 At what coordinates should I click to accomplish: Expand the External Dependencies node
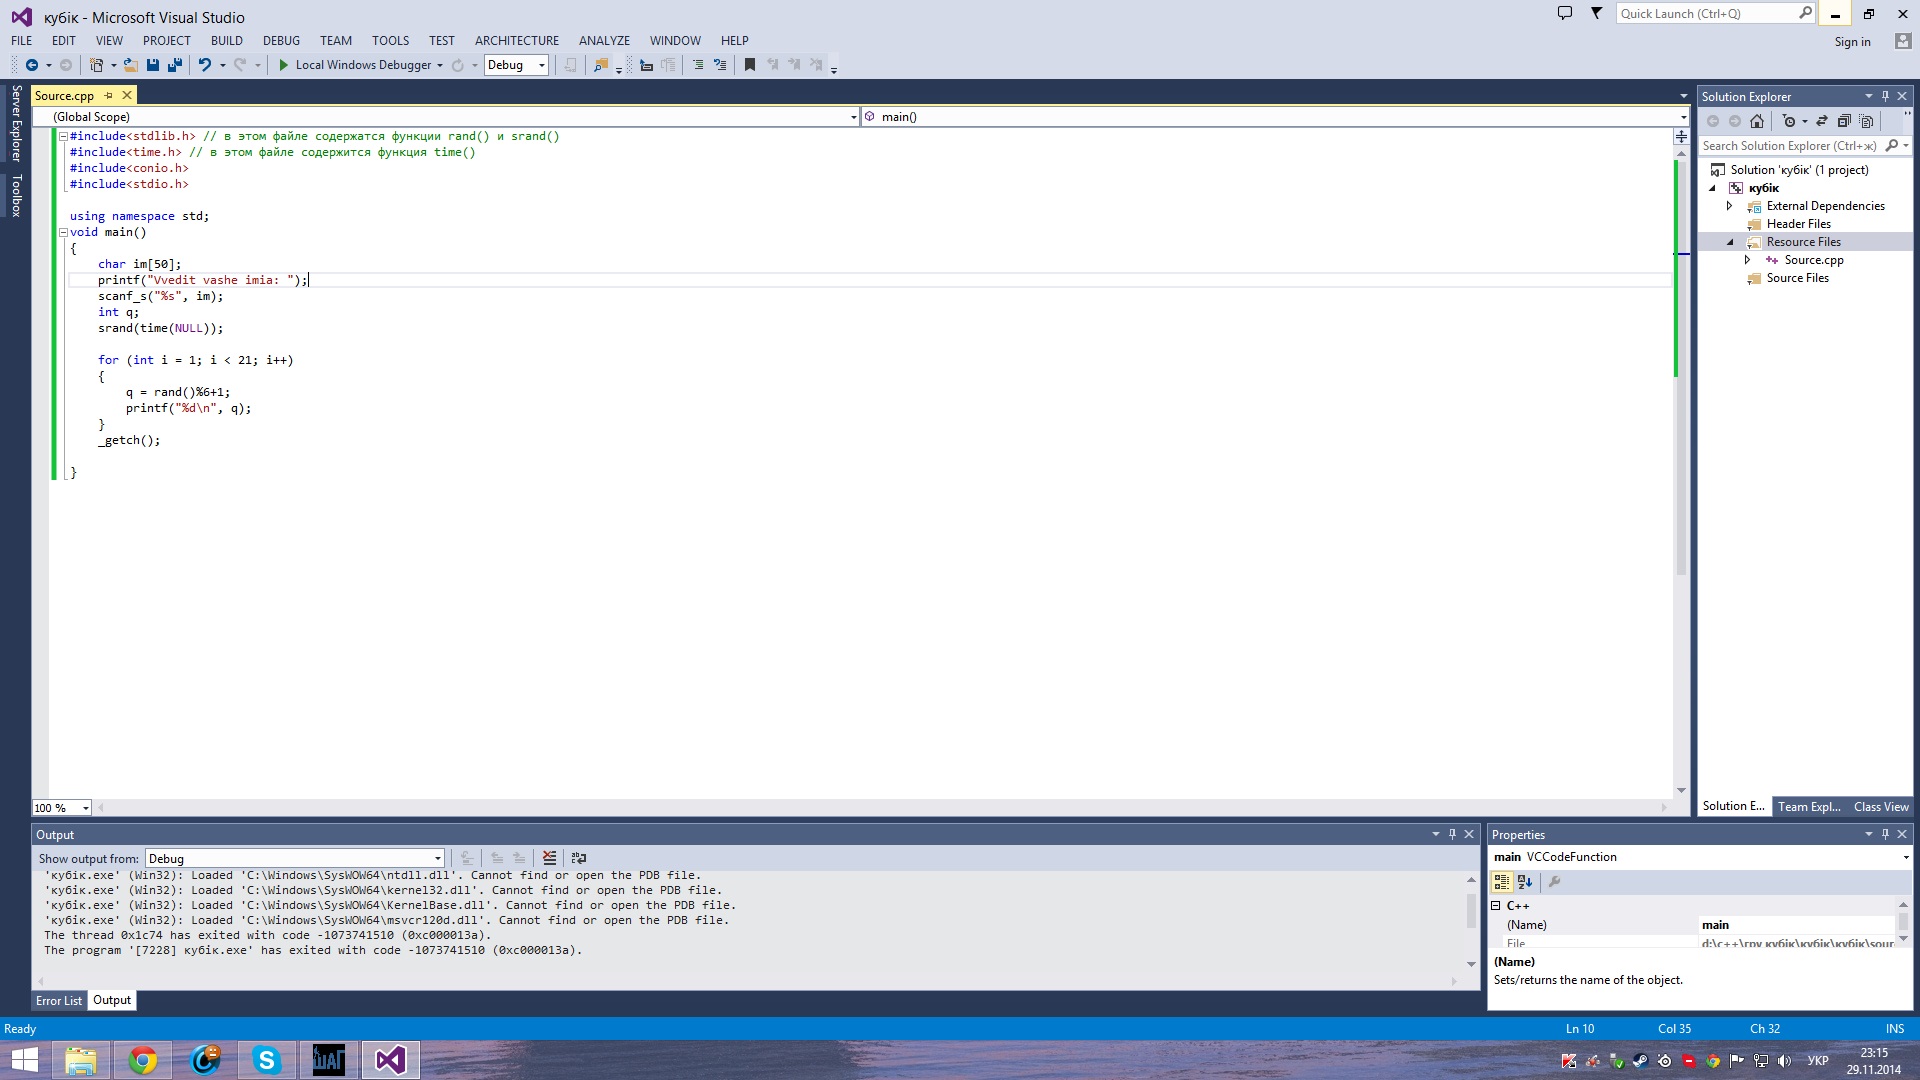[1729, 206]
